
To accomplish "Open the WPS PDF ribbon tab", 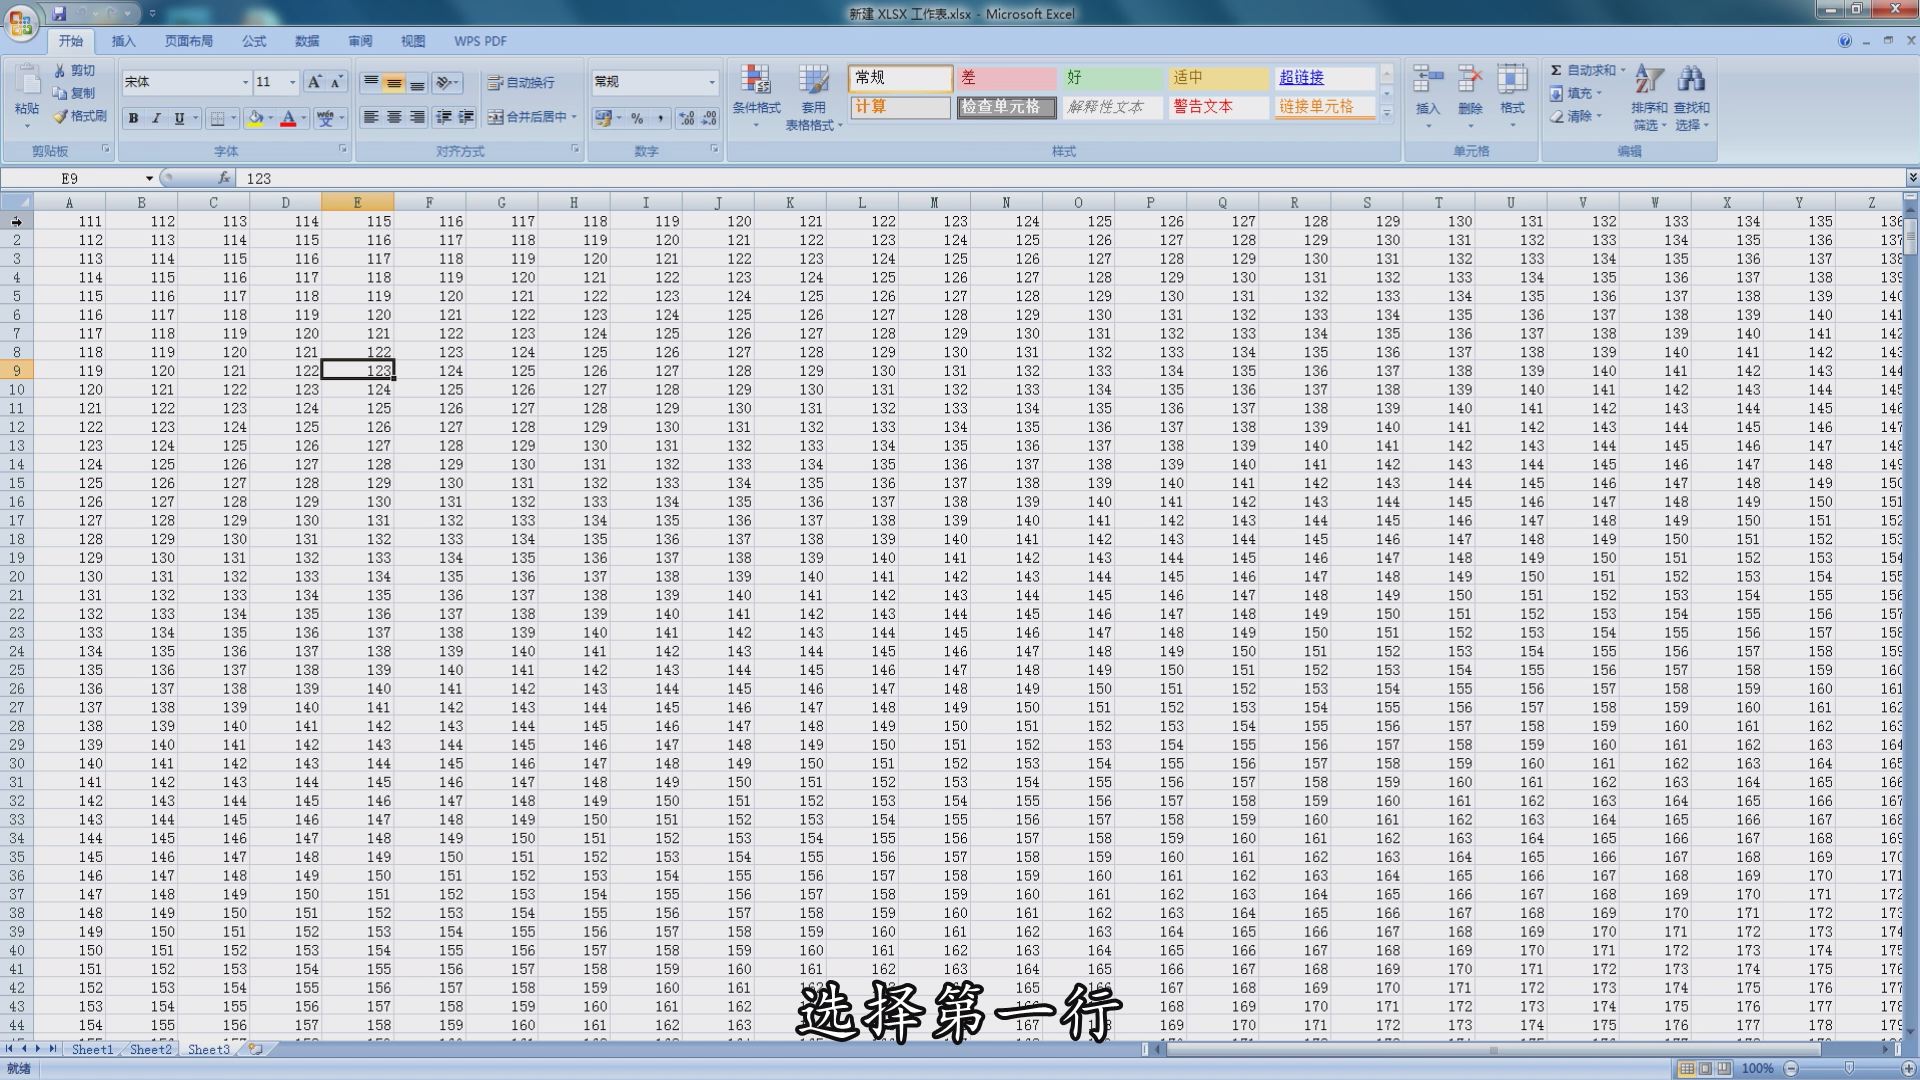I will 480,41.
